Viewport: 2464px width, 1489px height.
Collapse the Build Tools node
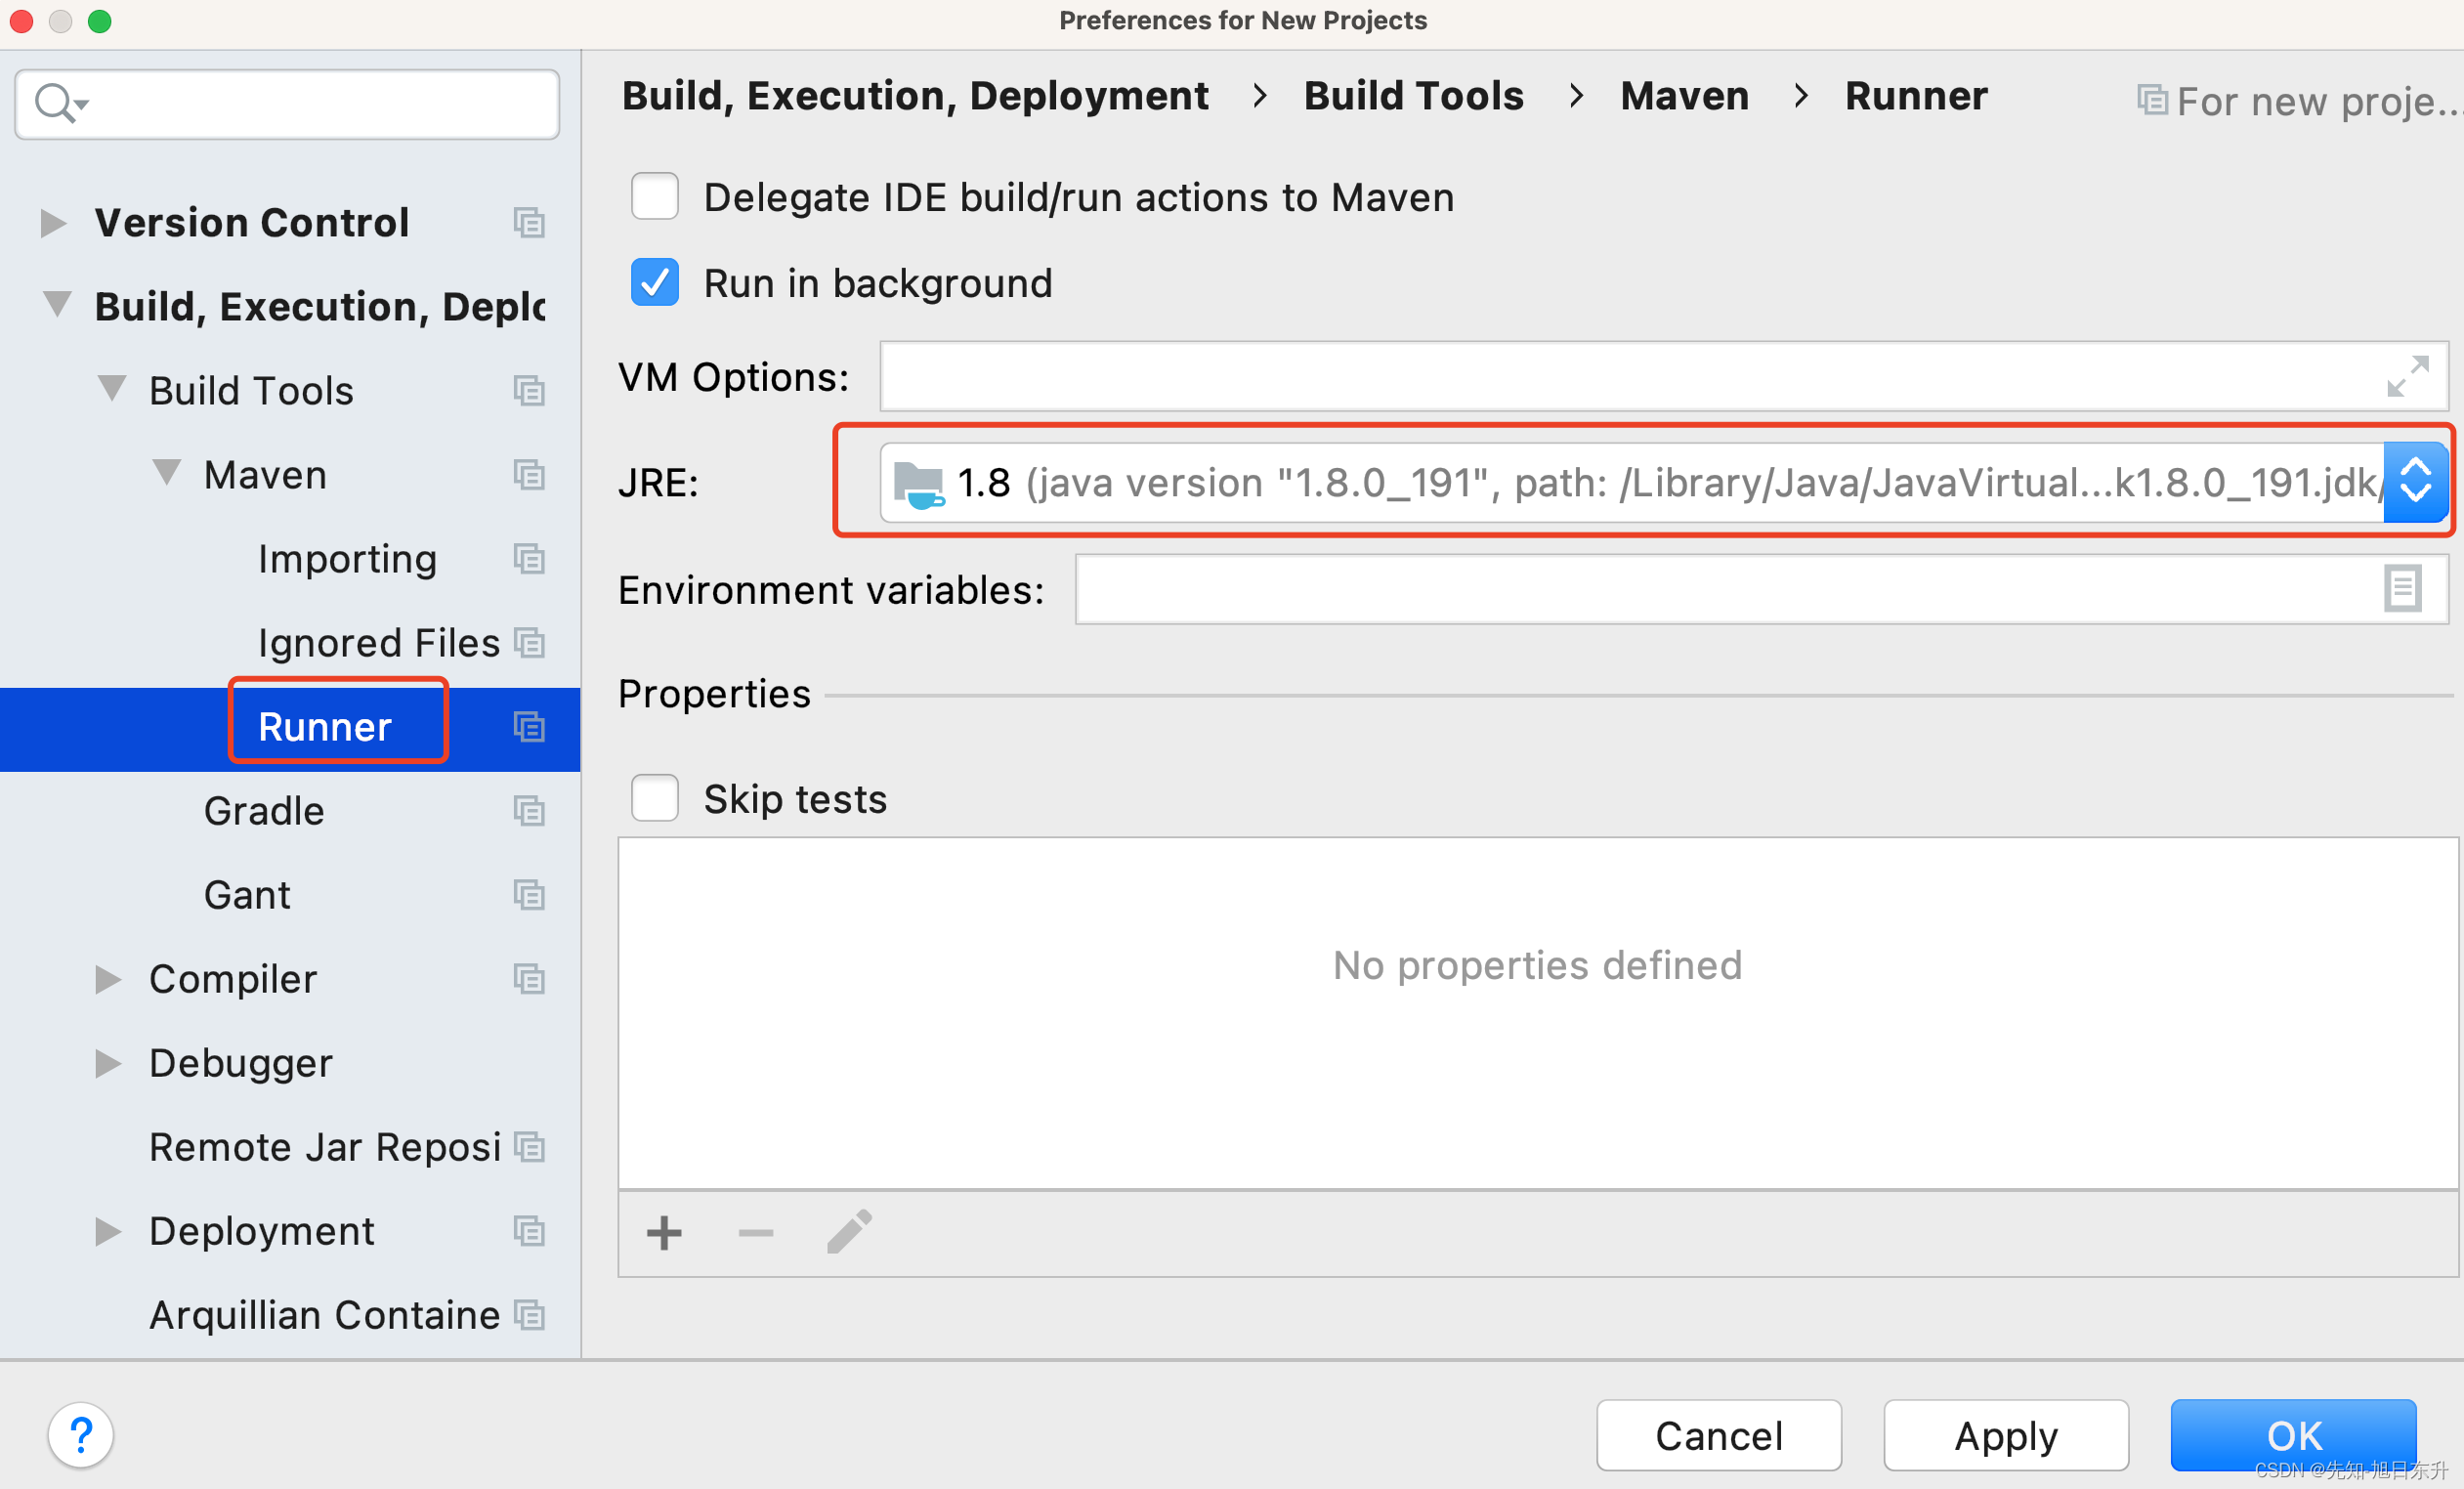[112, 389]
